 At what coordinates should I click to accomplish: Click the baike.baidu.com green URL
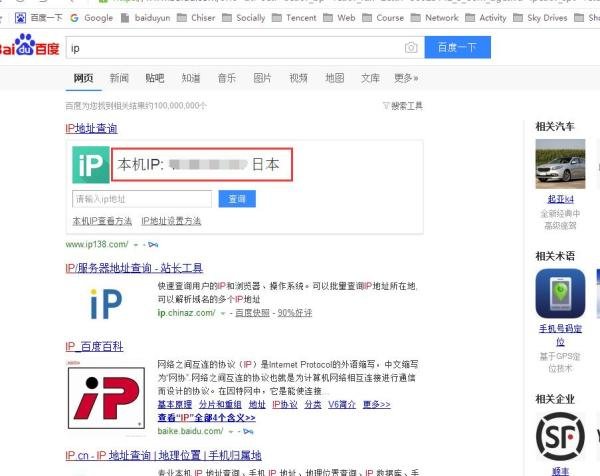190,431
